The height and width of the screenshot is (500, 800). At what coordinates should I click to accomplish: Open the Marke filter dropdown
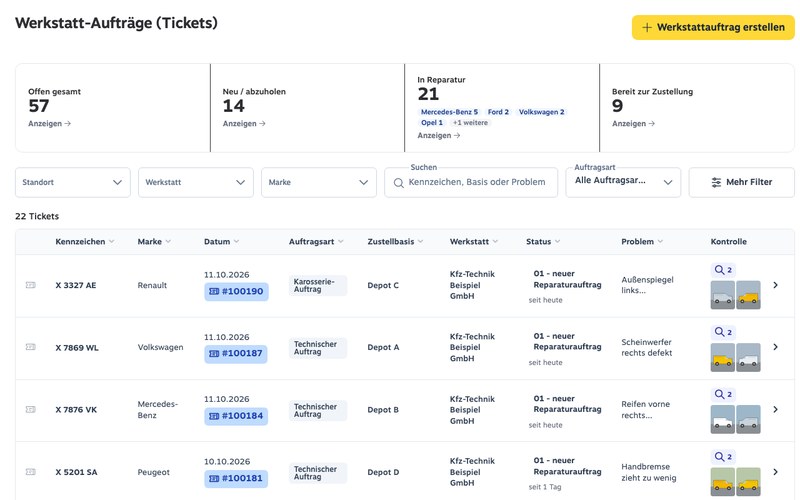319,182
